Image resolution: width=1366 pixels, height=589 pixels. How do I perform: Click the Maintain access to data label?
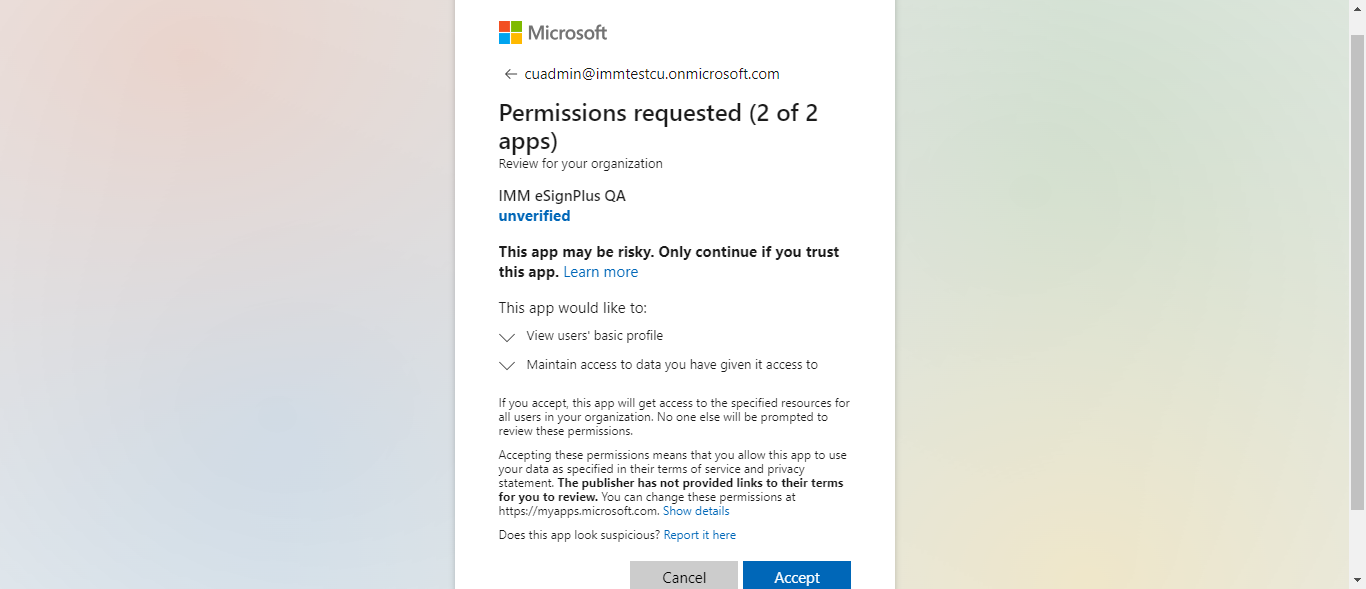click(x=672, y=365)
